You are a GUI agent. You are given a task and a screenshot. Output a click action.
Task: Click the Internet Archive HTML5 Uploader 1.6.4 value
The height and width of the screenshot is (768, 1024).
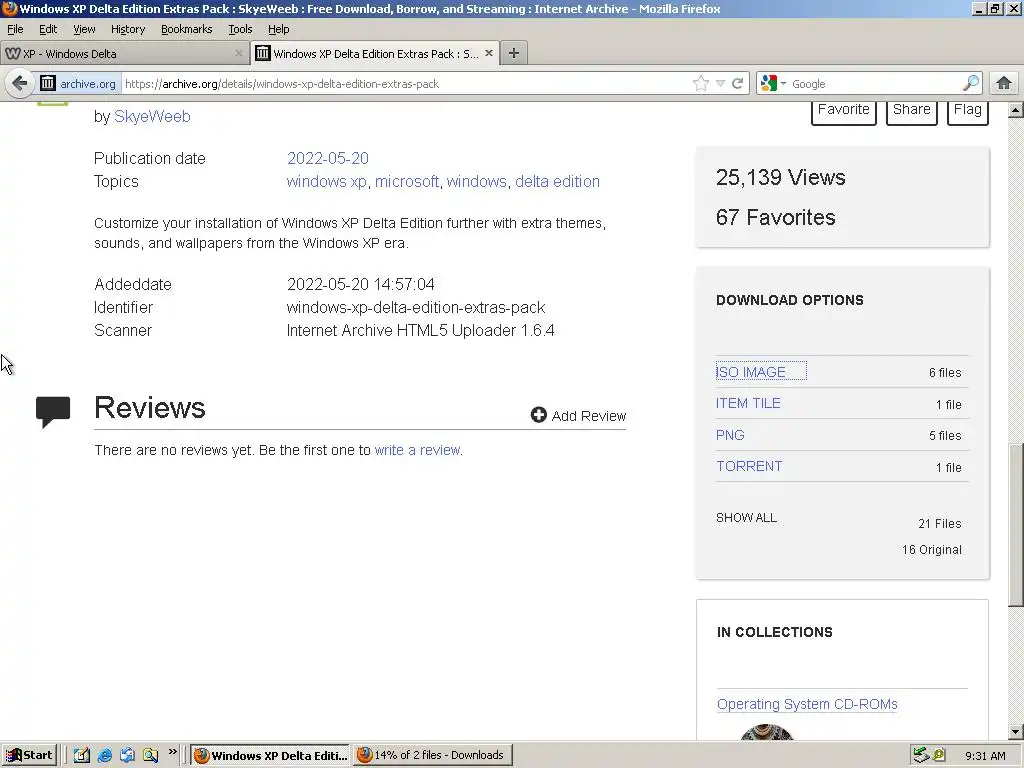pyautogui.click(x=421, y=330)
